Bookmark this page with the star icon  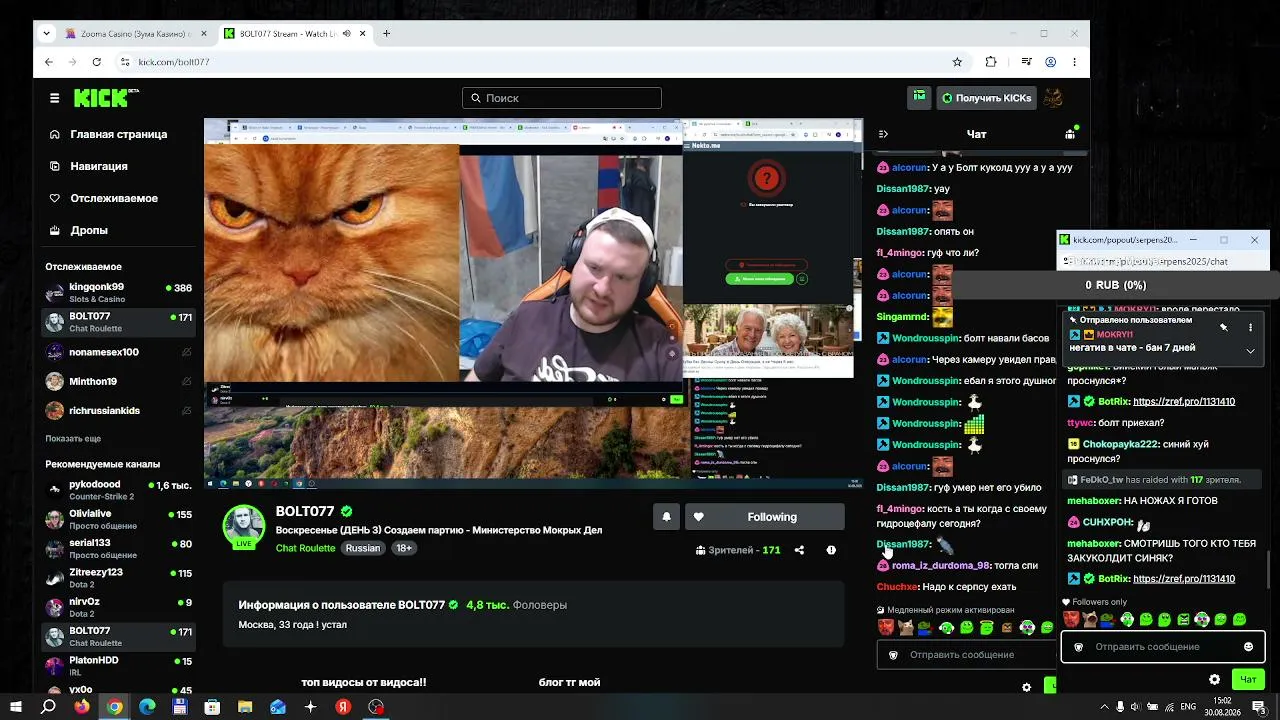tap(957, 62)
